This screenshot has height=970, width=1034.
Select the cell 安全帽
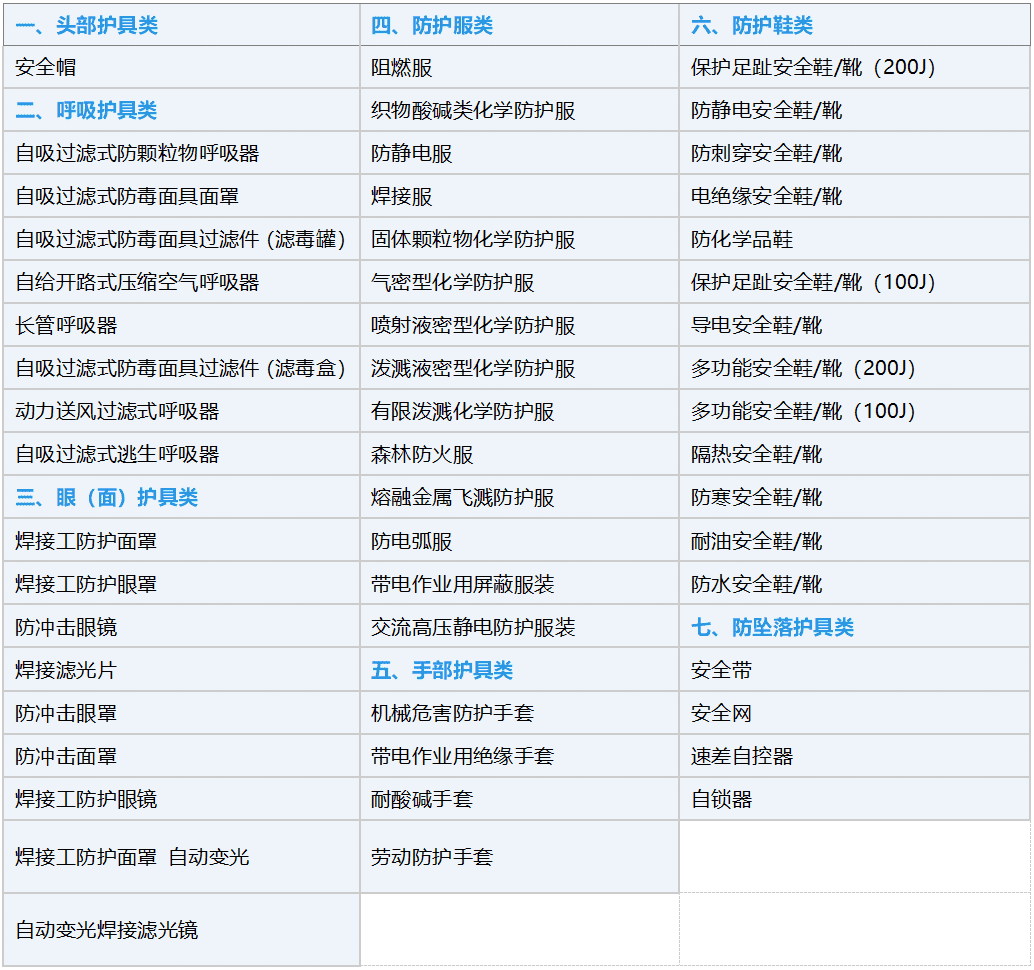pos(181,67)
